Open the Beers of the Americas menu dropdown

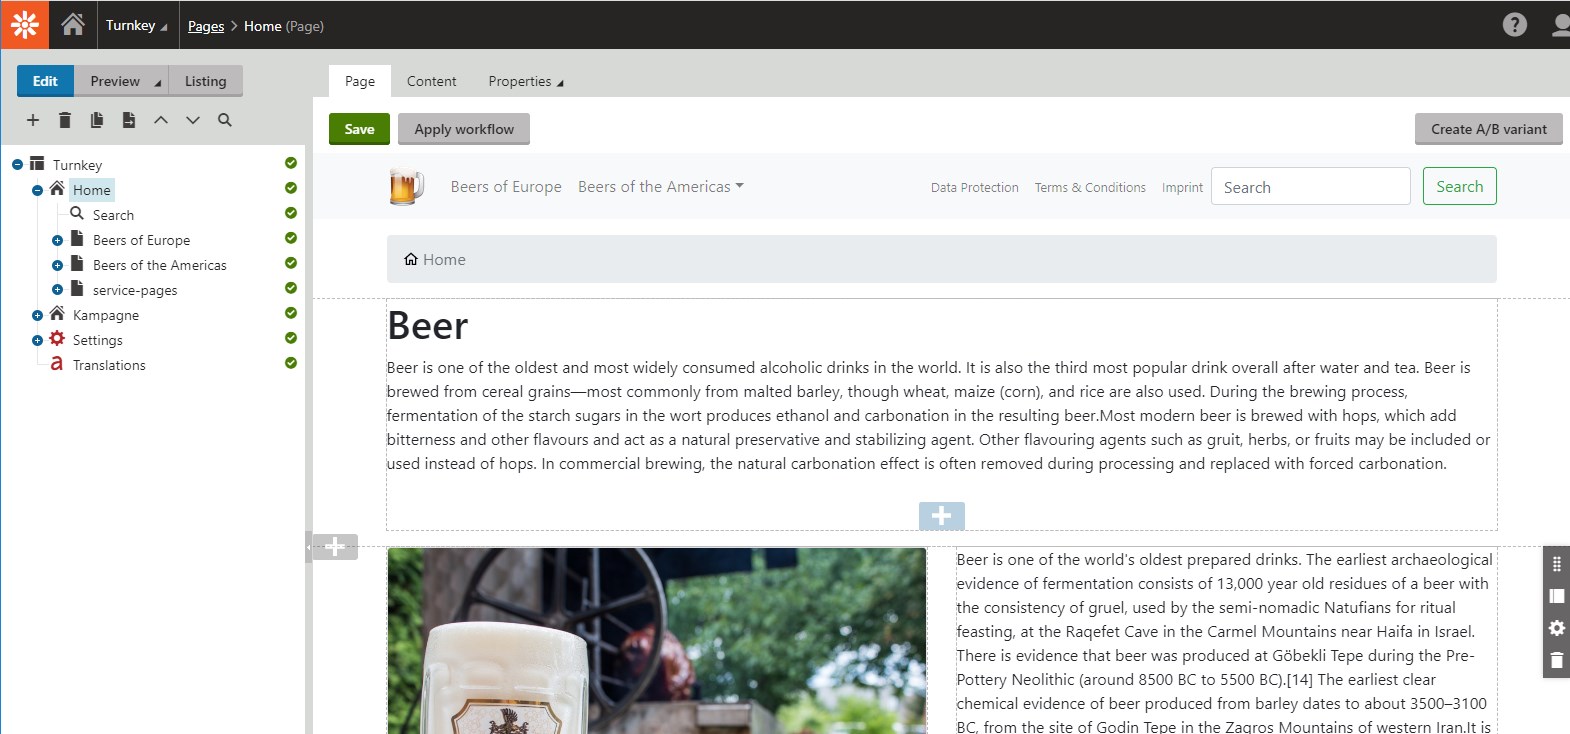[661, 187]
